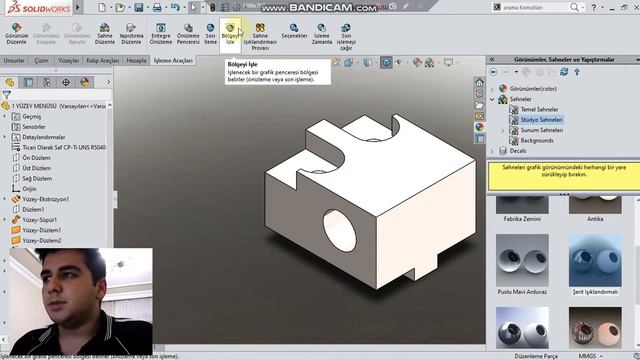Click the Select cursor tool in title bar
Viewport: 640px width, 360px height.
pyautogui.click(x=193, y=7)
